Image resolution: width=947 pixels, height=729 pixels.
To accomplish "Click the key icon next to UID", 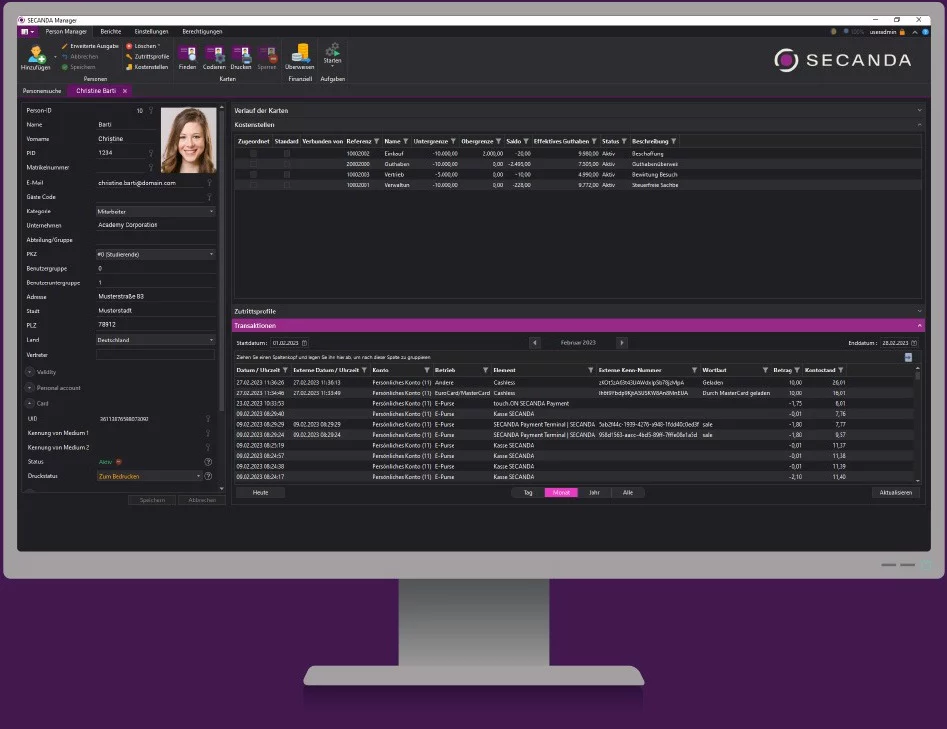I will pos(208,419).
